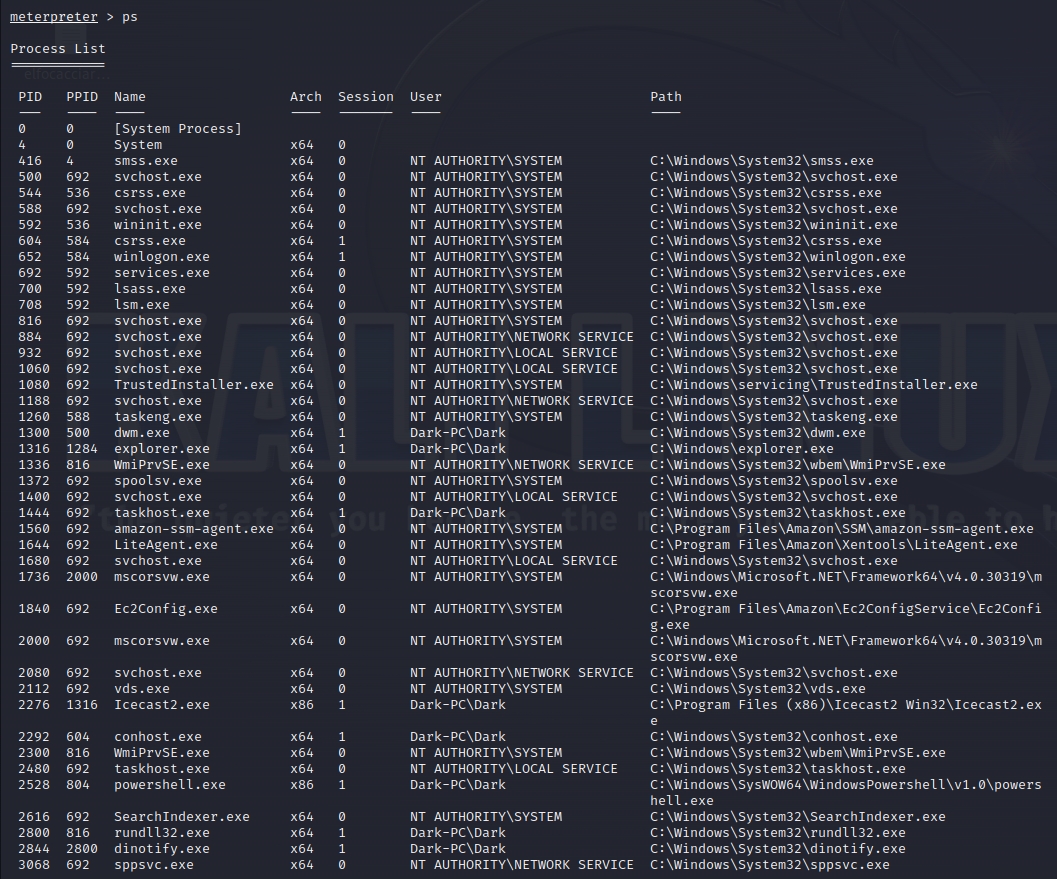1057x879 pixels.
Task: Click the Process List heading
Action: coord(58,49)
